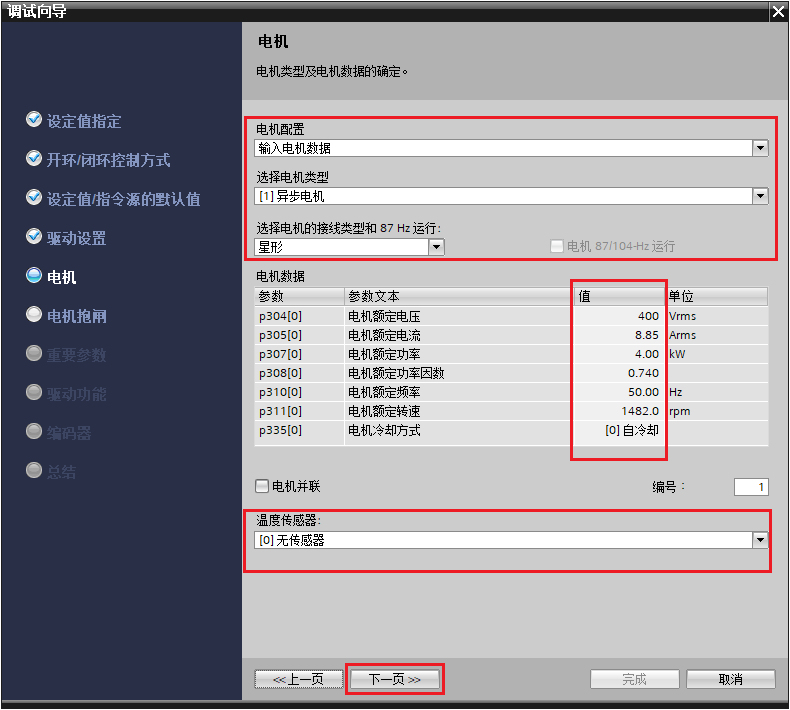The height and width of the screenshot is (710, 790).
Task: Expand the 选择电机类型 dropdown
Action: click(760, 196)
